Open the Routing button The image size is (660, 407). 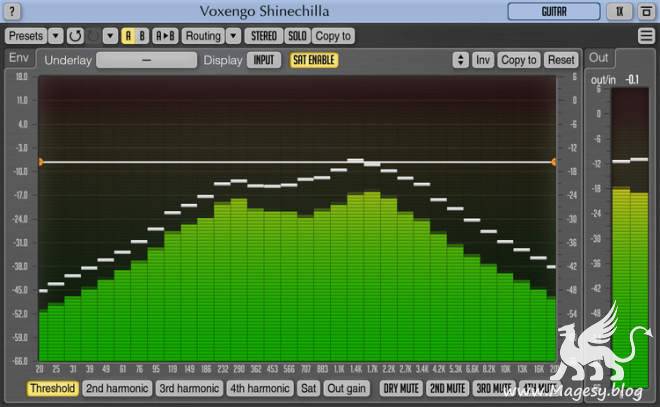pos(203,36)
